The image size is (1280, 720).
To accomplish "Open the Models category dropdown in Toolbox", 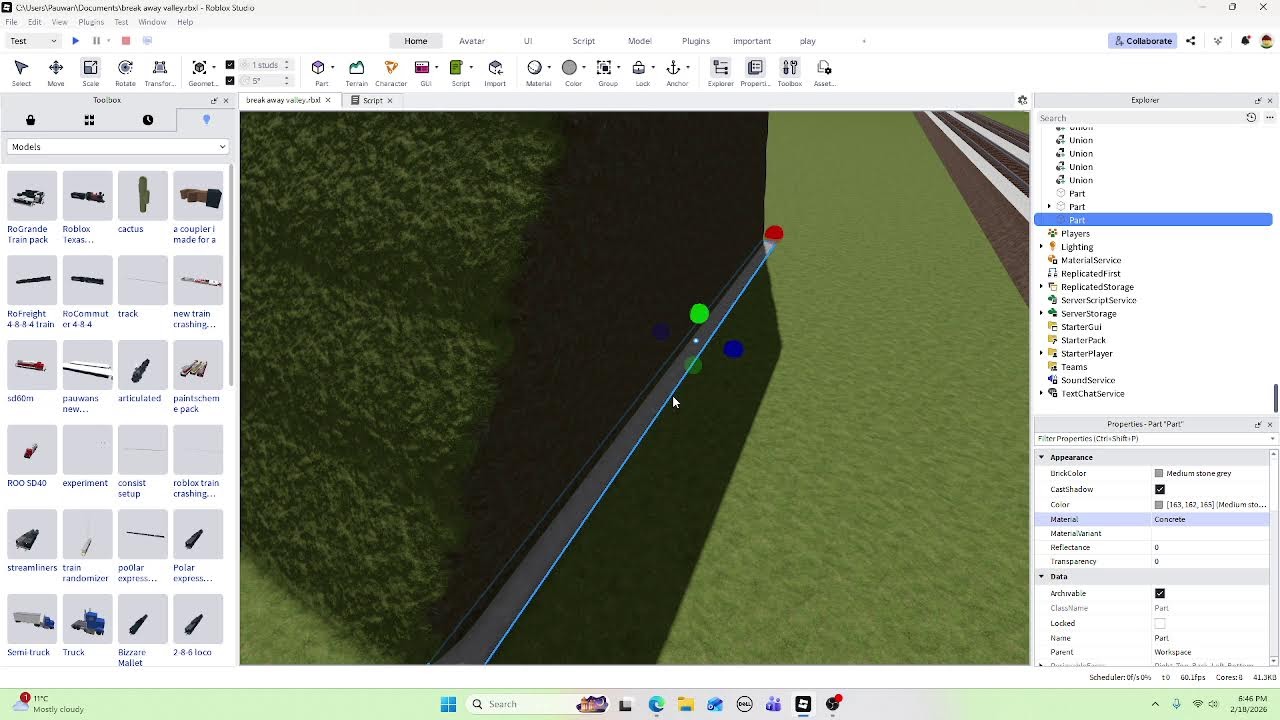I will coord(118,147).
